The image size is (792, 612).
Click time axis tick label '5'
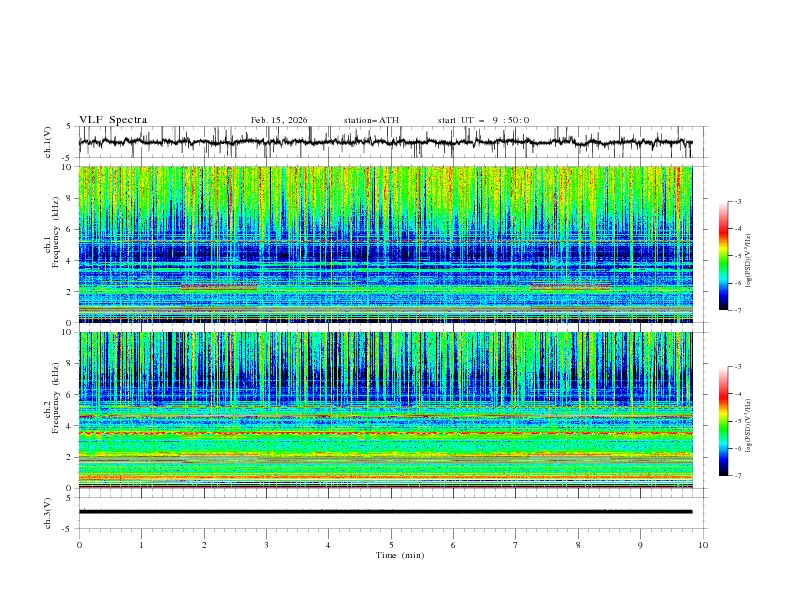[x=391, y=545]
